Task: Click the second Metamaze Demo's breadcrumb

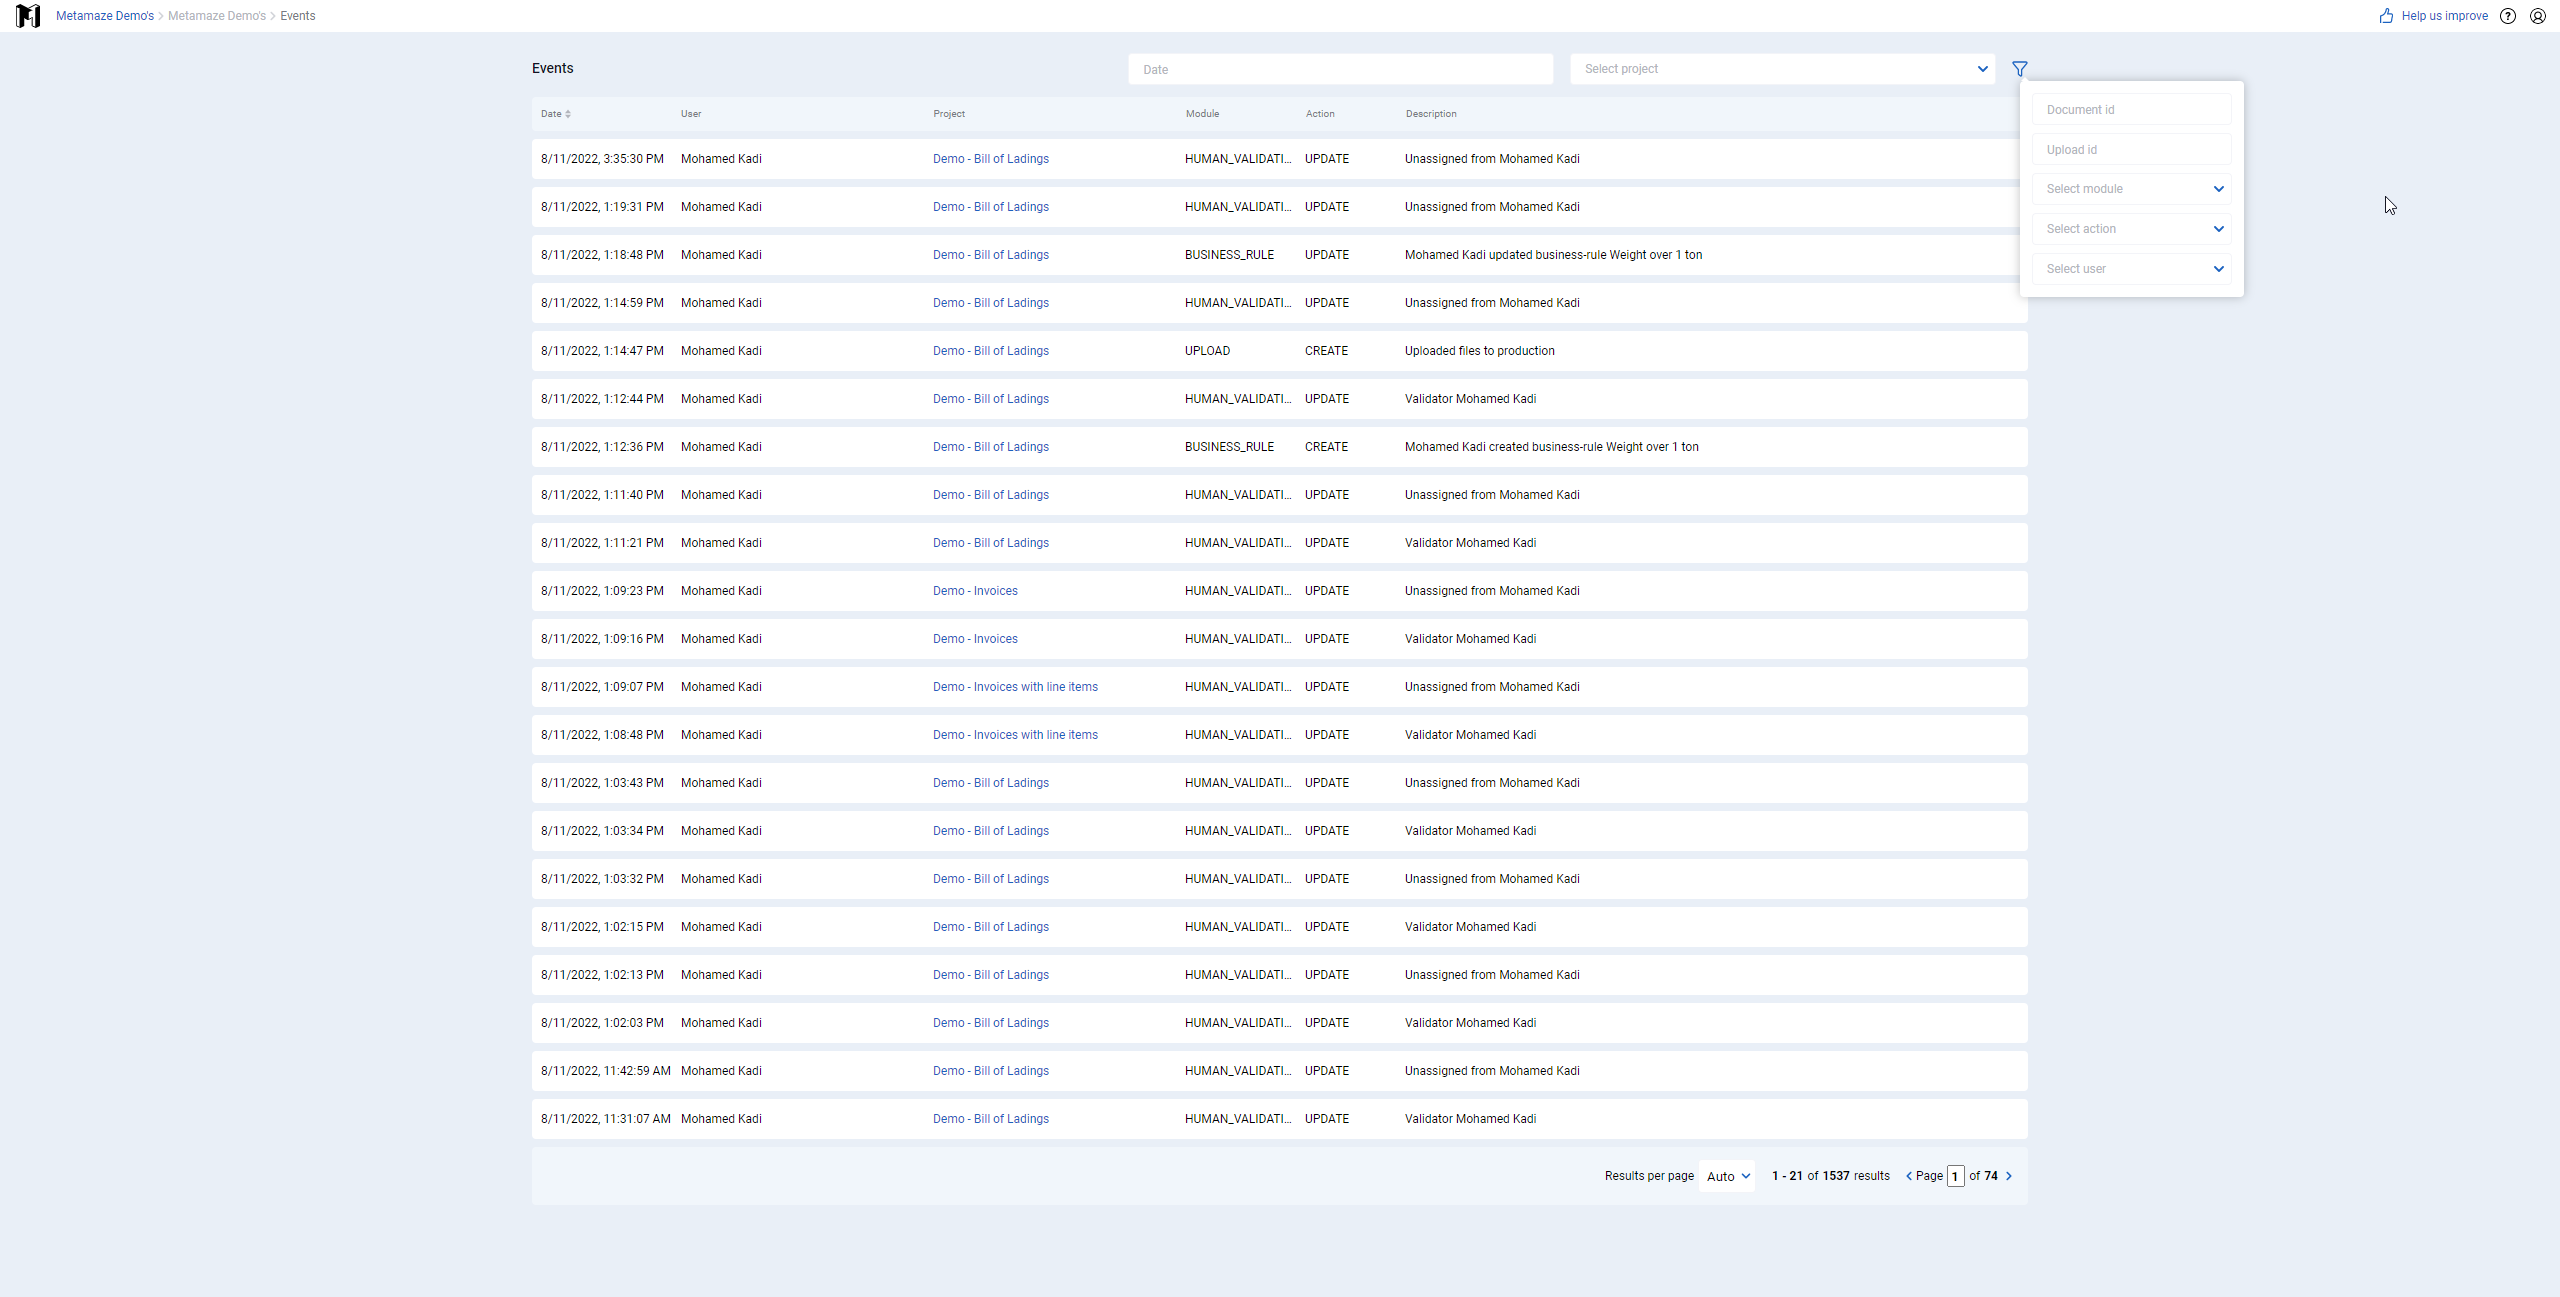Action: (217, 16)
